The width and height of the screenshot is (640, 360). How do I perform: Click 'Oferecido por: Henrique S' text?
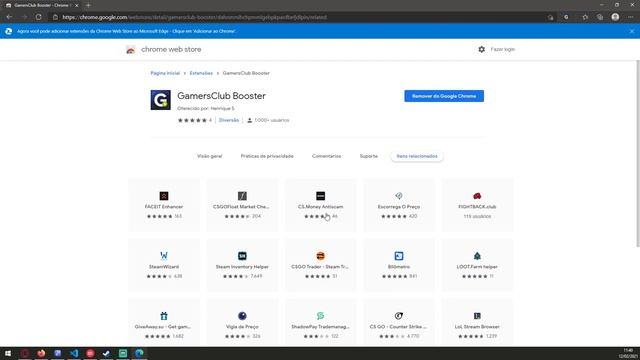coord(206,109)
